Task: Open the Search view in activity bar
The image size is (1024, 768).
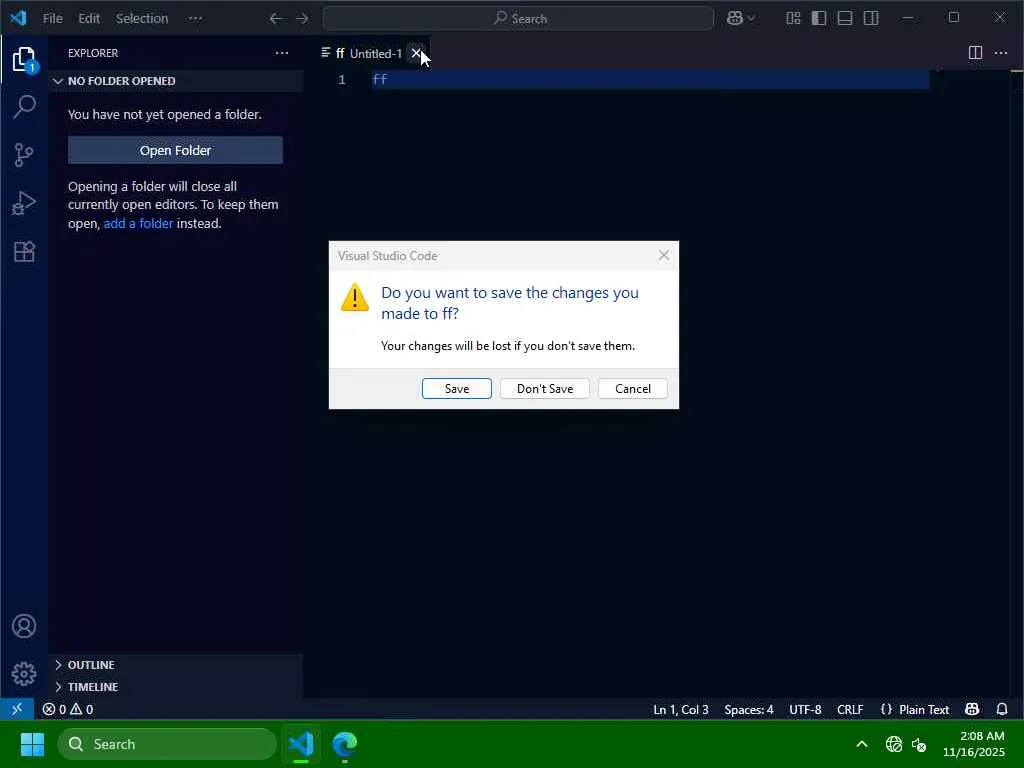Action: [24, 106]
